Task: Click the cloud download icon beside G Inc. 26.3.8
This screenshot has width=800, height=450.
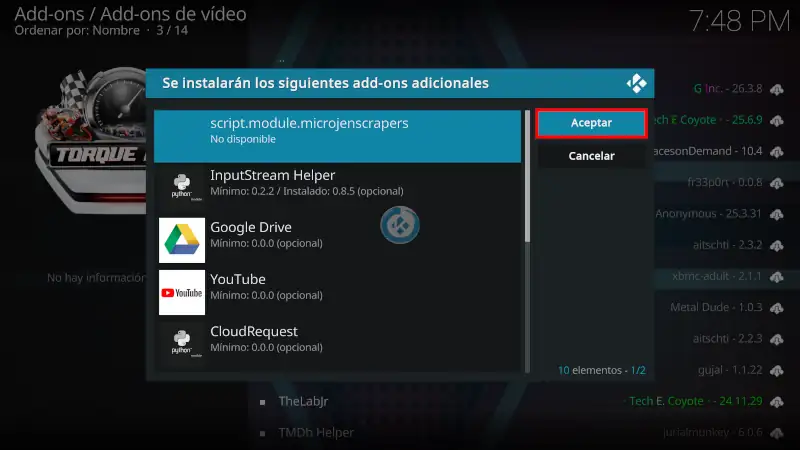Action: coord(777,89)
